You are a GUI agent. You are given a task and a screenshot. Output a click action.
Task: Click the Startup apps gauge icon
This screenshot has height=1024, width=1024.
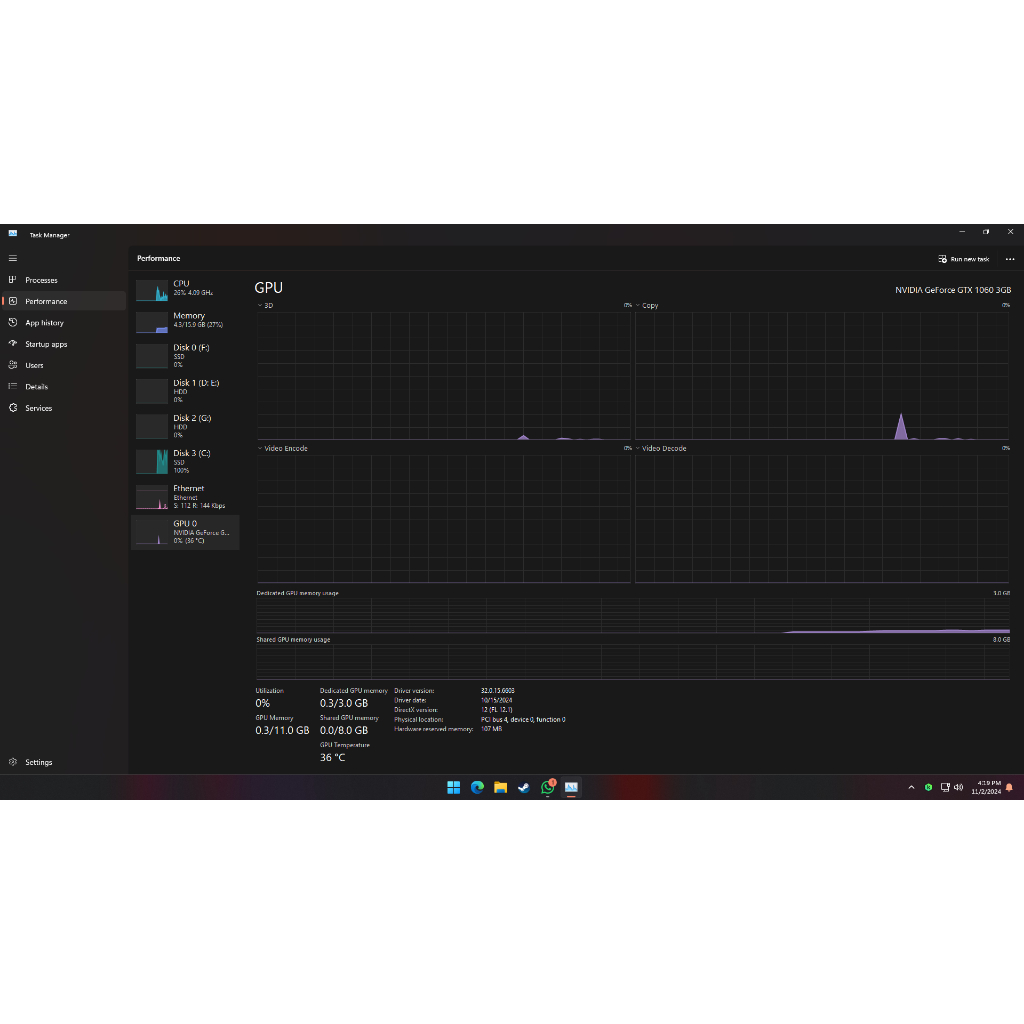tap(12, 344)
